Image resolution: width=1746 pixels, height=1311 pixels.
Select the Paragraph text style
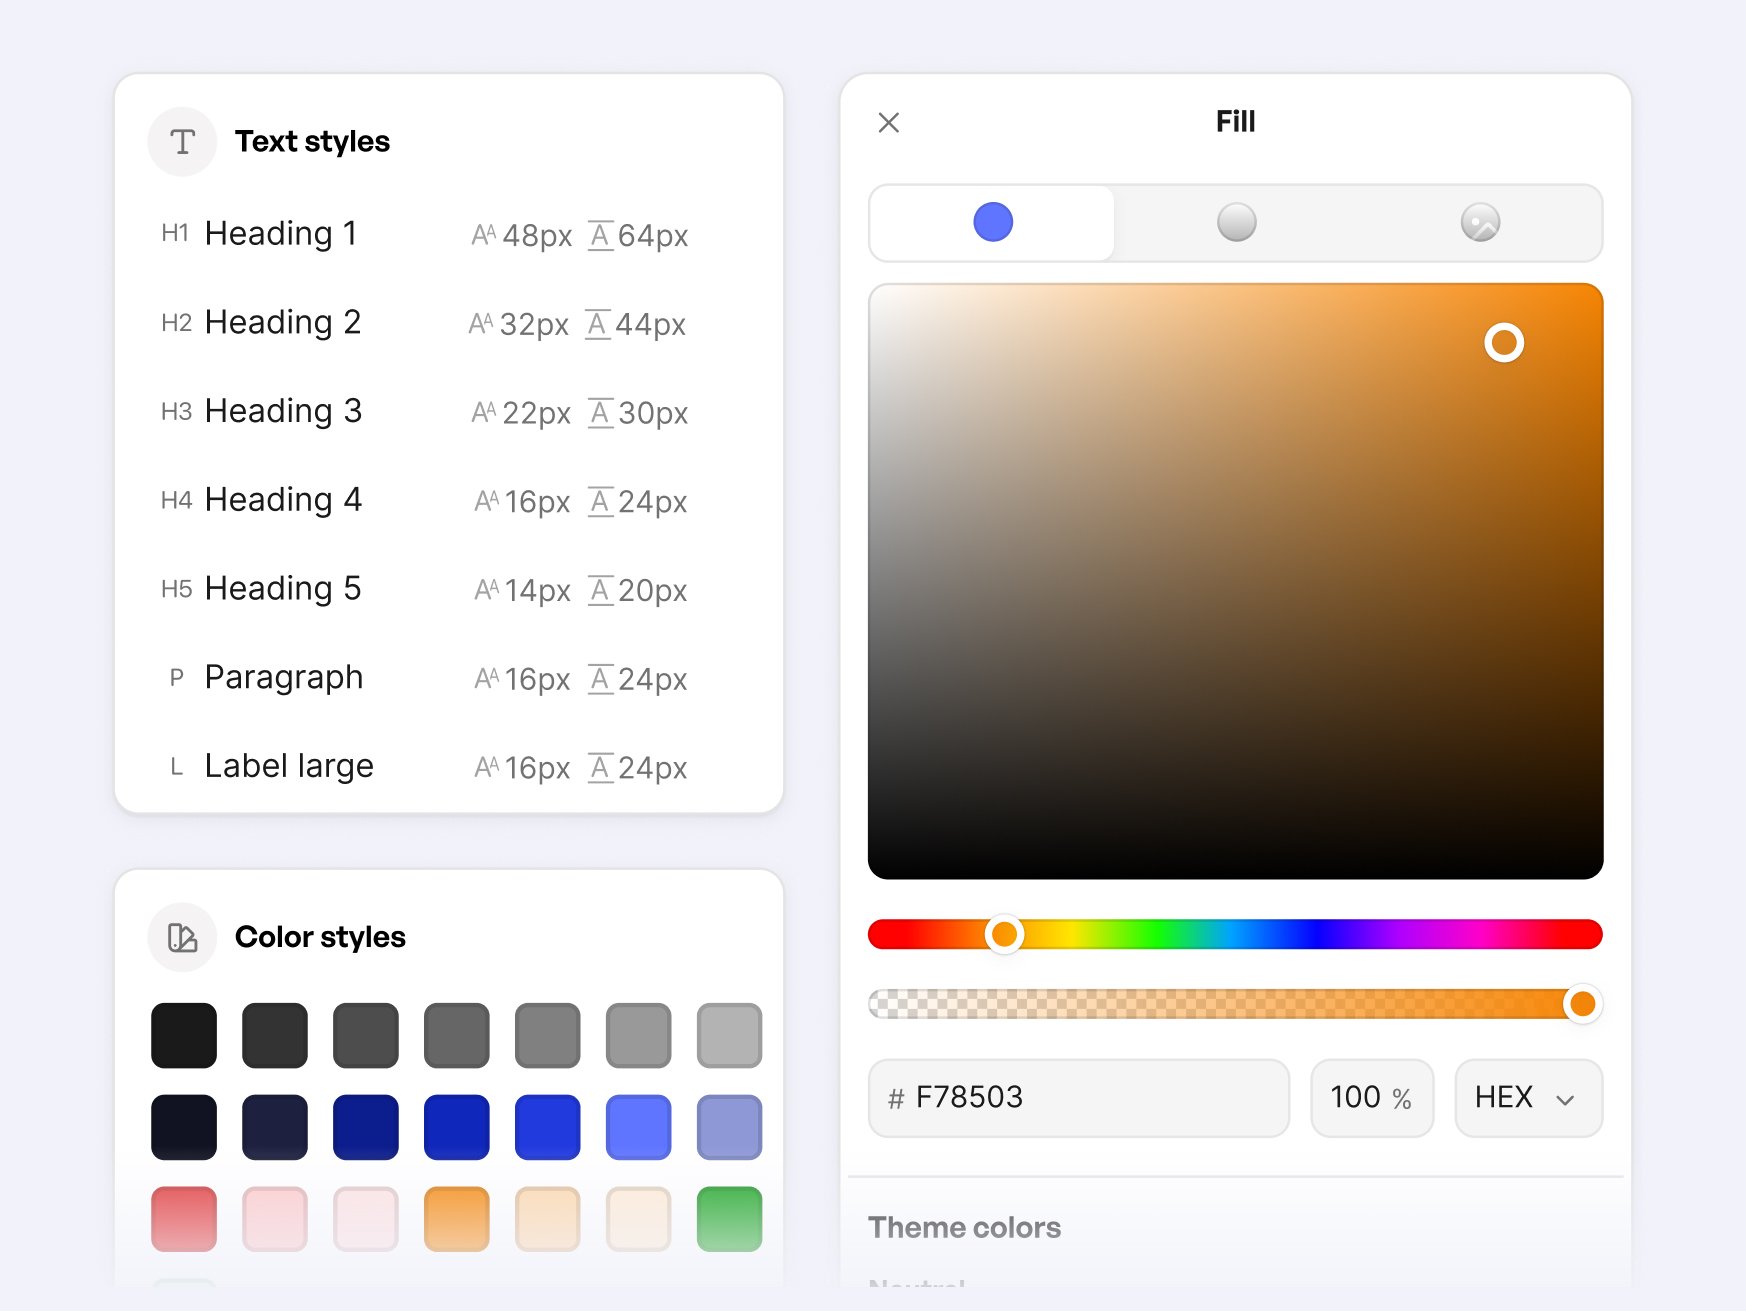(x=284, y=678)
